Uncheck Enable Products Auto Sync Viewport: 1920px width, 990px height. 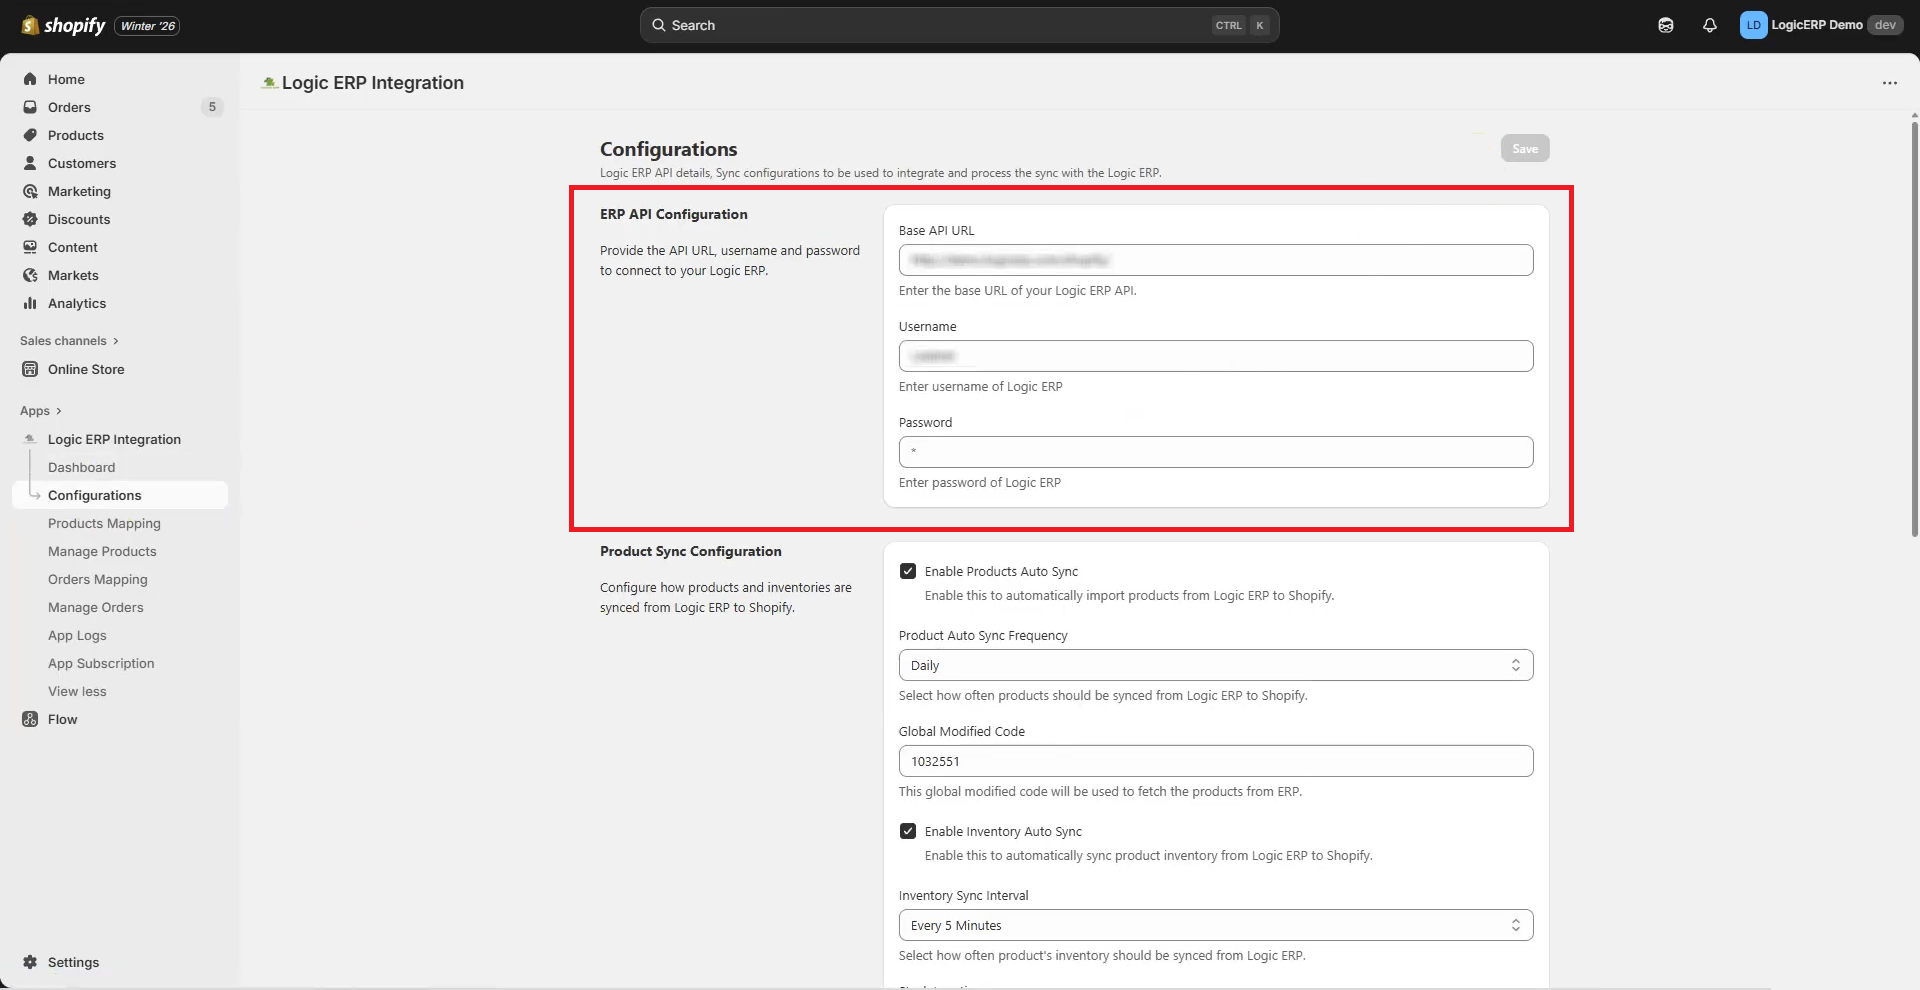[x=908, y=571]
